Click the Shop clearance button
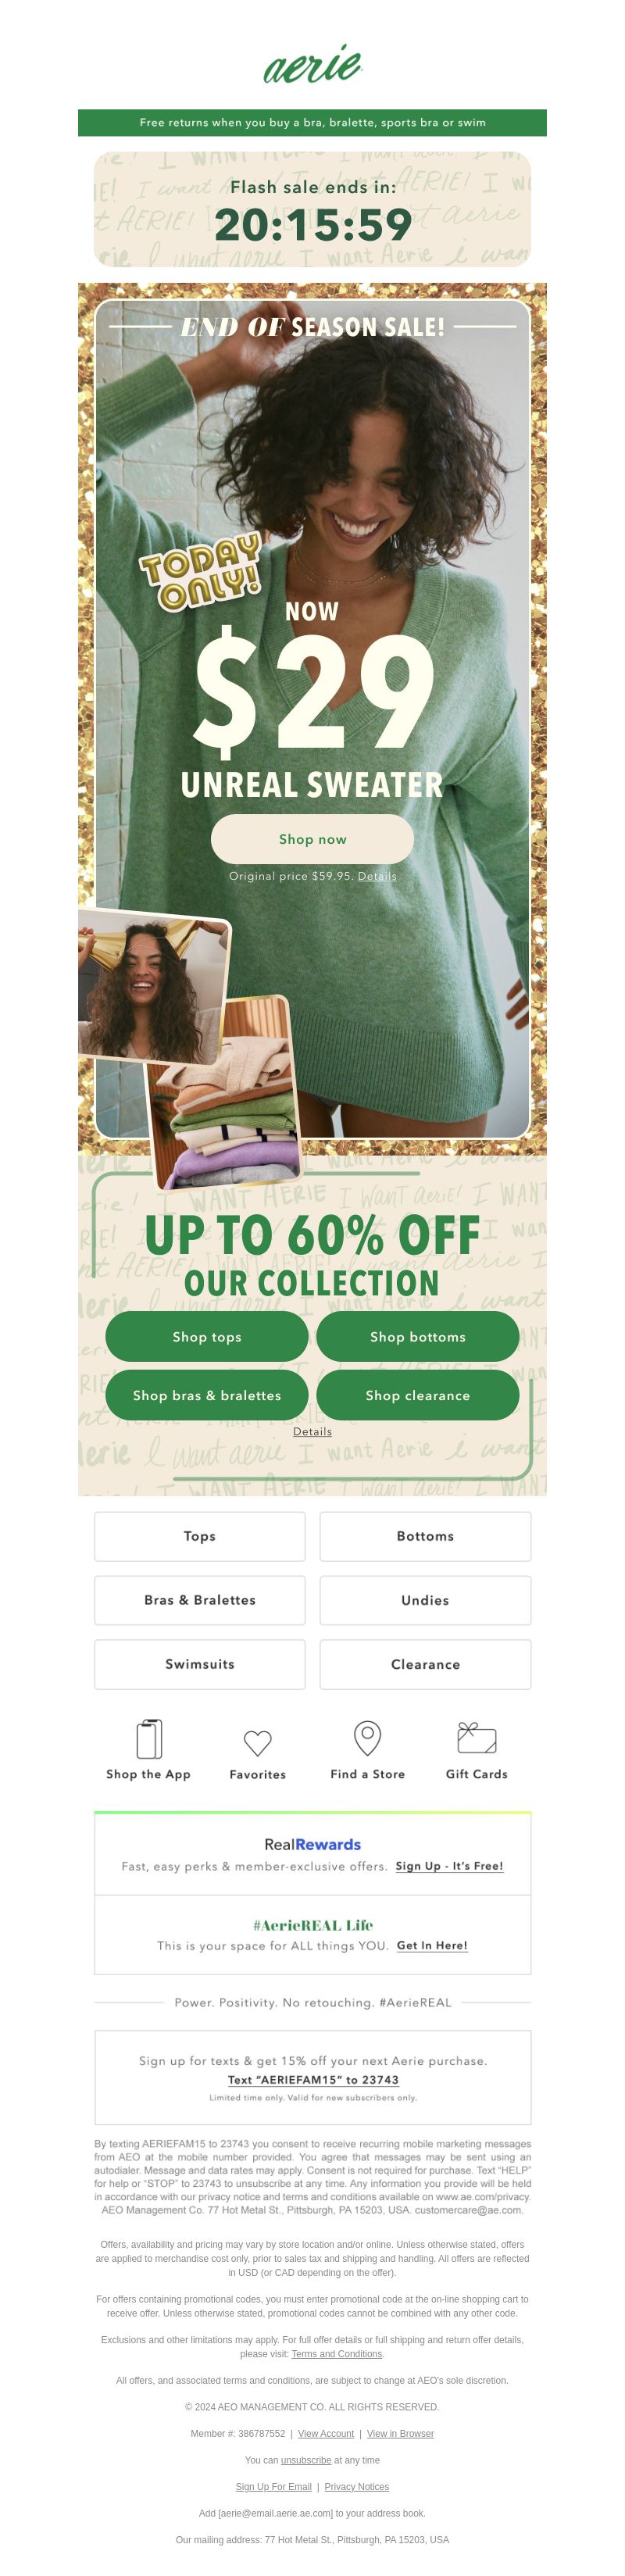625x2576 pixels. 418,1395
